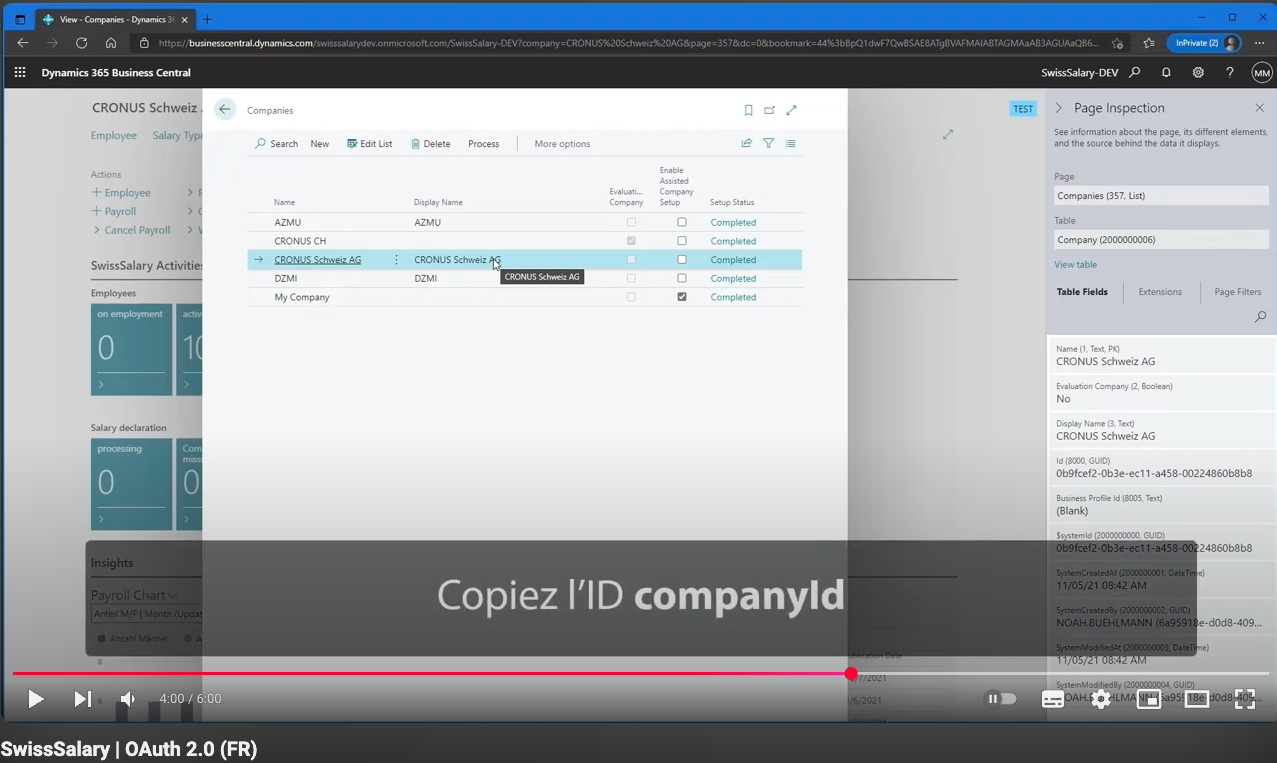Show More options in Companies toolbar
The image size is (1277, 763).
pos(562,144)
